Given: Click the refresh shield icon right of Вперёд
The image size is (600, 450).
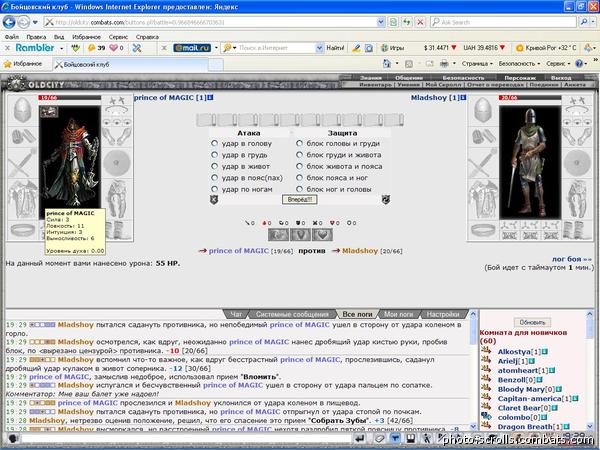Looking at the screenshot, I should click(x=386, y=199).
